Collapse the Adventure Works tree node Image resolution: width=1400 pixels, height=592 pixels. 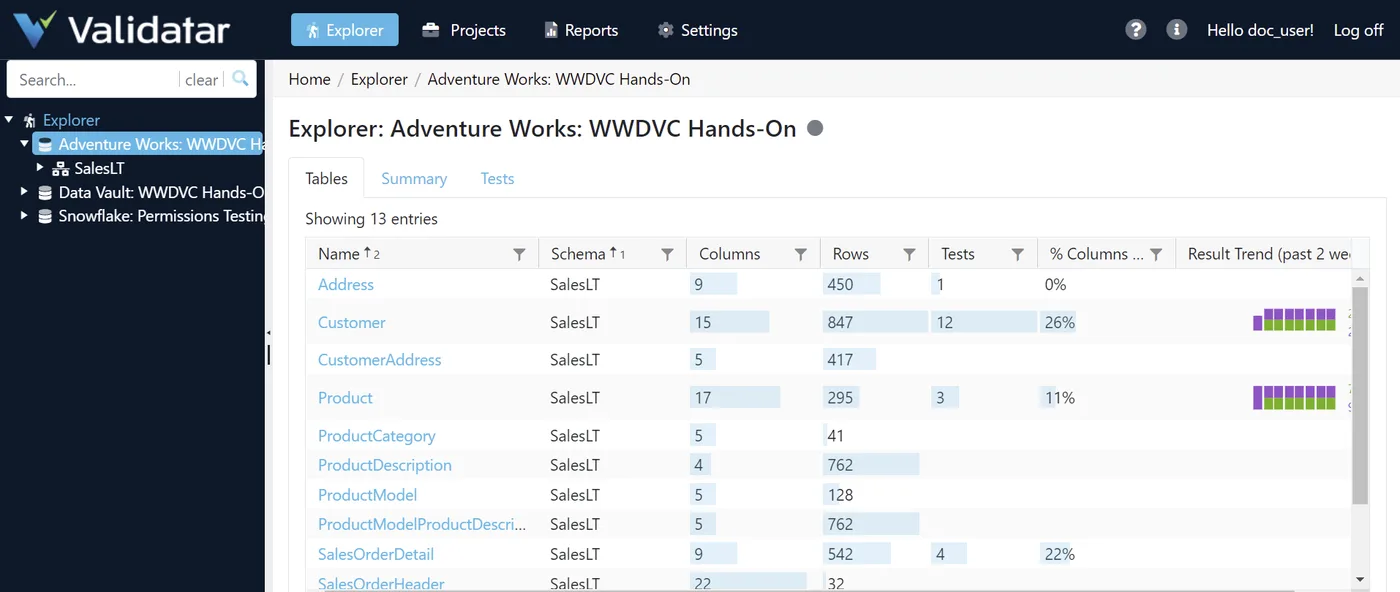click(x=25, y=143)
